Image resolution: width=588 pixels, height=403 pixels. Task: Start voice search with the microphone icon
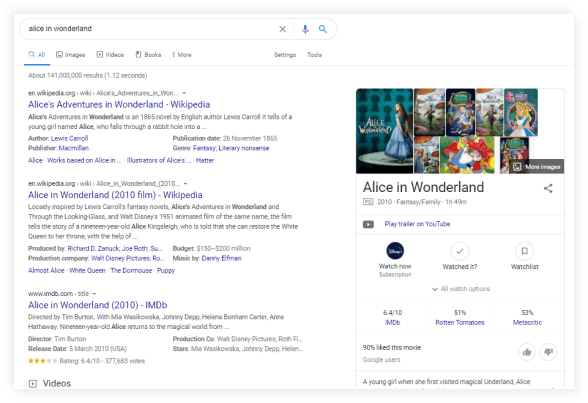(x=305, y=29)
